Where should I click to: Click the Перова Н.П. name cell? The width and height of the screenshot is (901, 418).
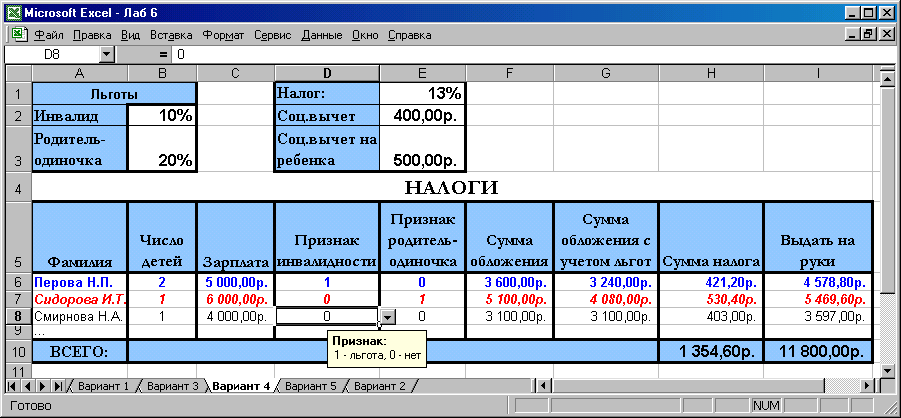[x=80, y=282]
